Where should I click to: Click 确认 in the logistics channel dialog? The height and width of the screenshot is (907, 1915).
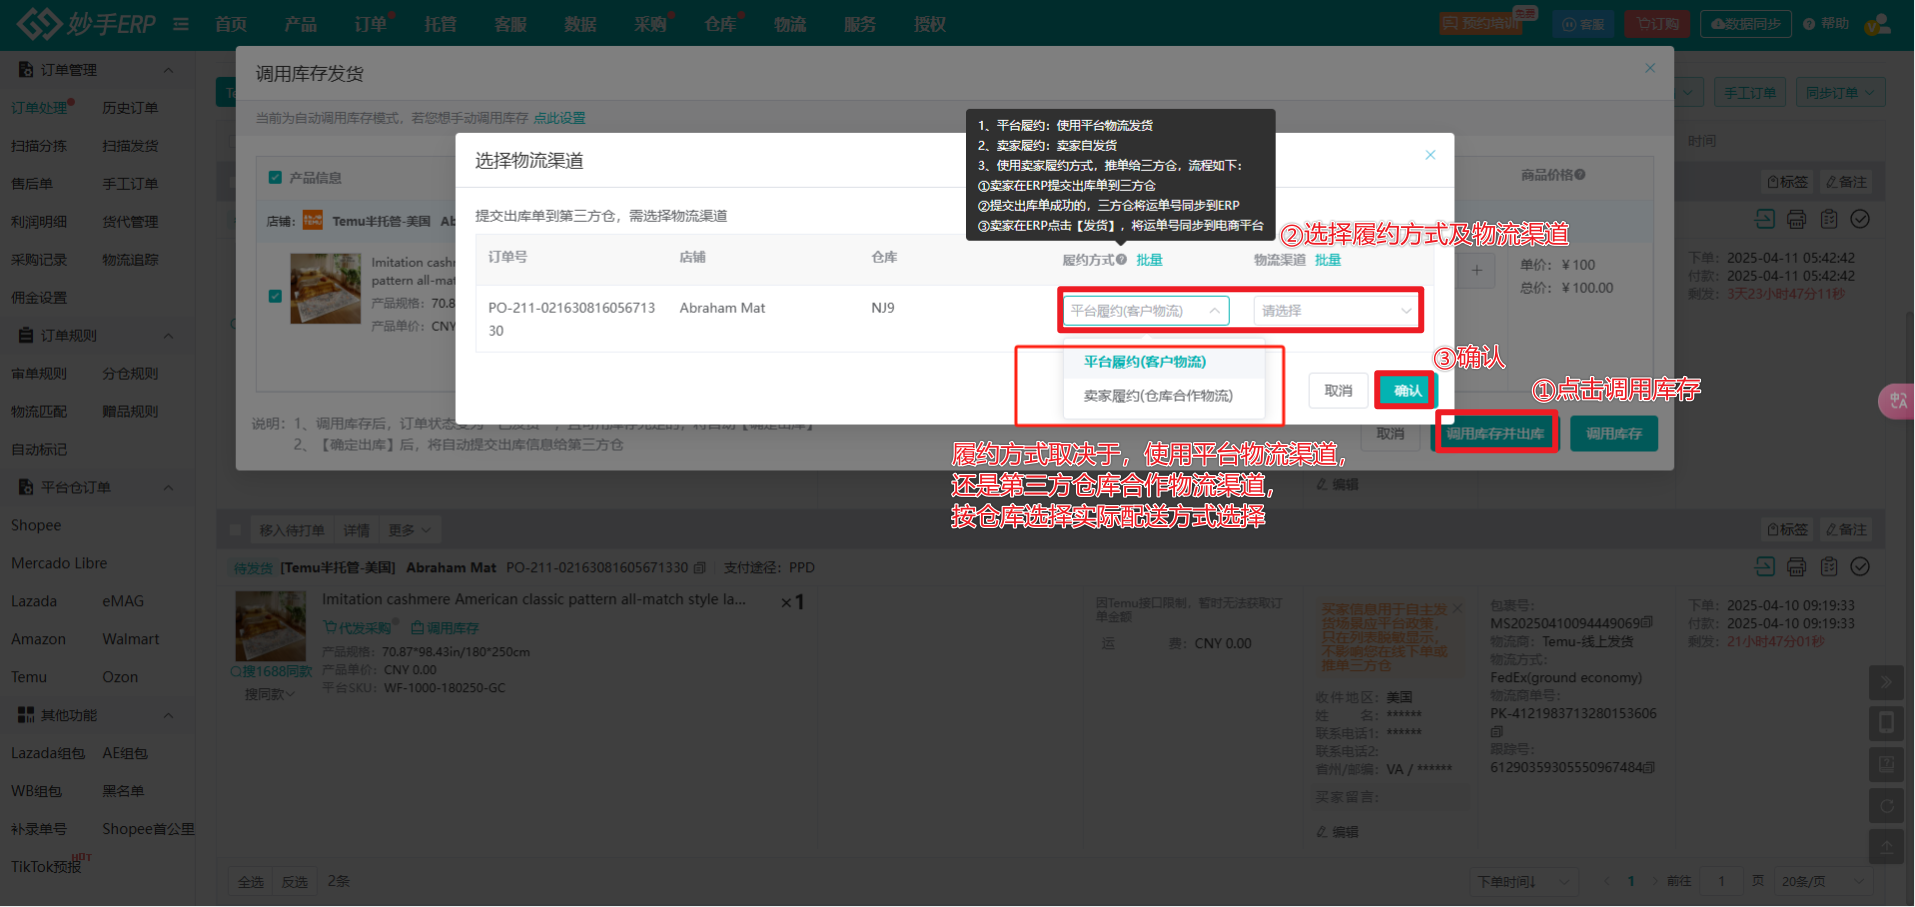tap(1407, 391)
